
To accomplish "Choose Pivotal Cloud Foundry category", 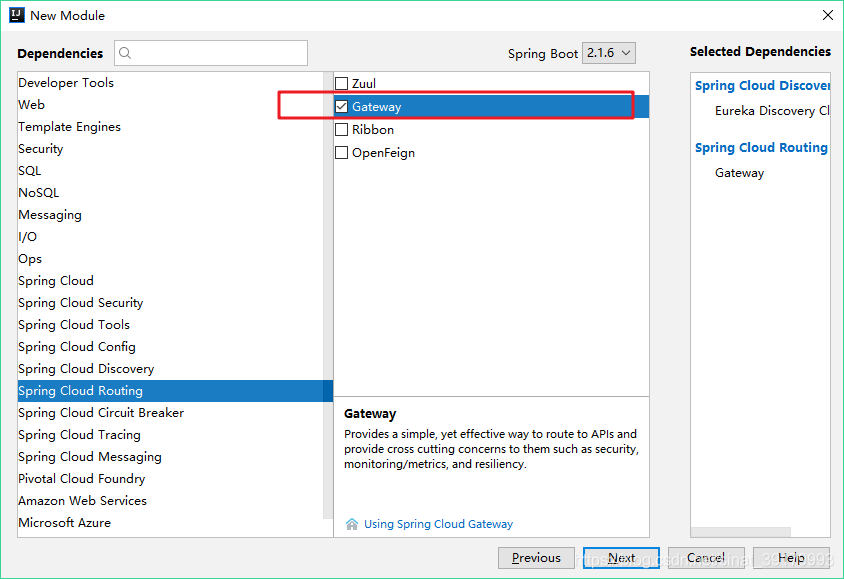I will click(x=170, y=479).
